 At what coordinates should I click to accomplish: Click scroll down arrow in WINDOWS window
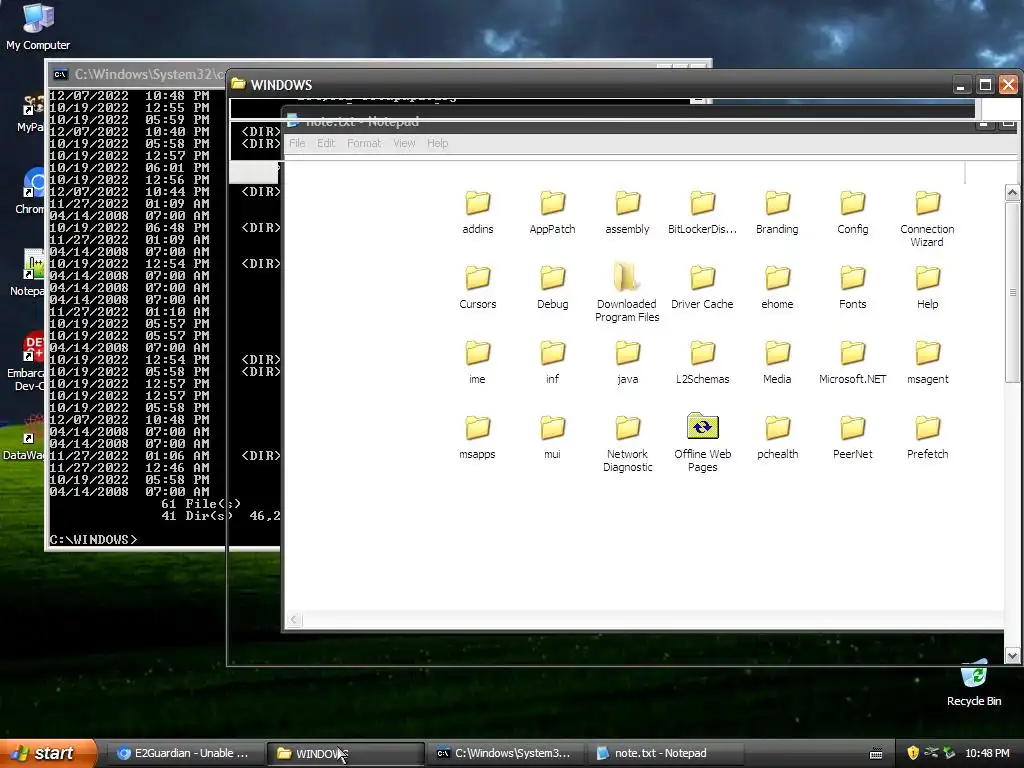(1012, 656)
